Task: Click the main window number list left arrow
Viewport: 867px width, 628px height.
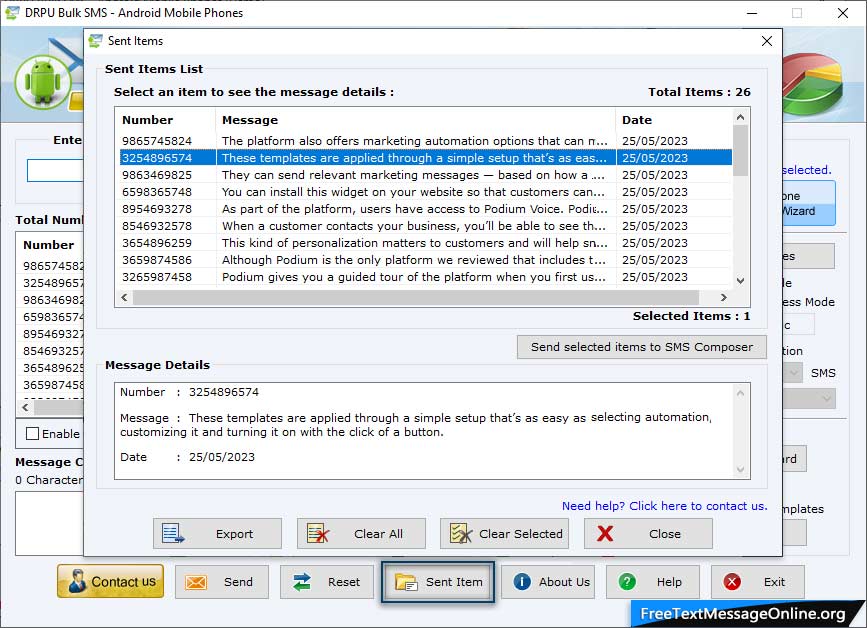Action: (25, 407)
